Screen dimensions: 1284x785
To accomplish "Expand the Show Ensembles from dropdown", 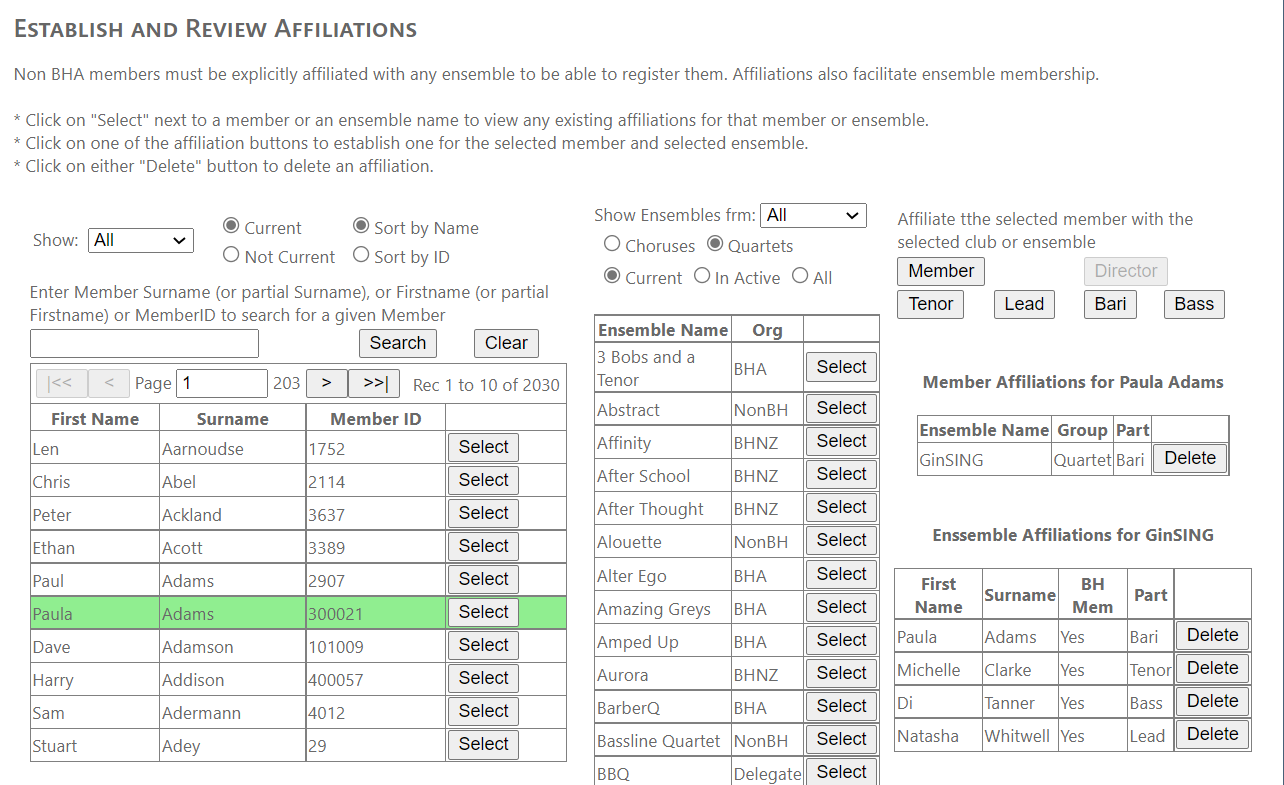I will (x=813, y=215).
